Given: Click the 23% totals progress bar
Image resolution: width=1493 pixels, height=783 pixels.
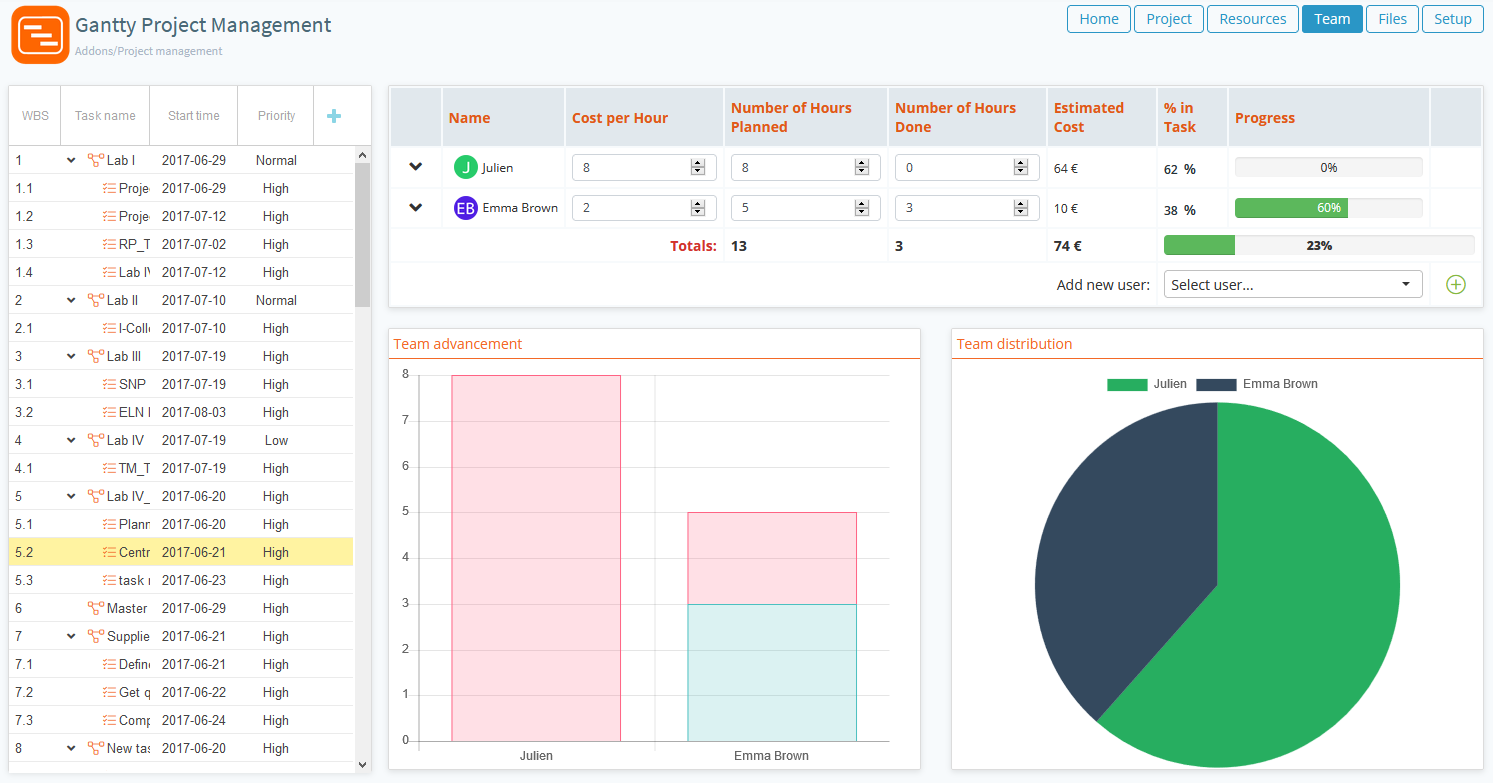Looking at the screenshot, I should point(1319,245).
